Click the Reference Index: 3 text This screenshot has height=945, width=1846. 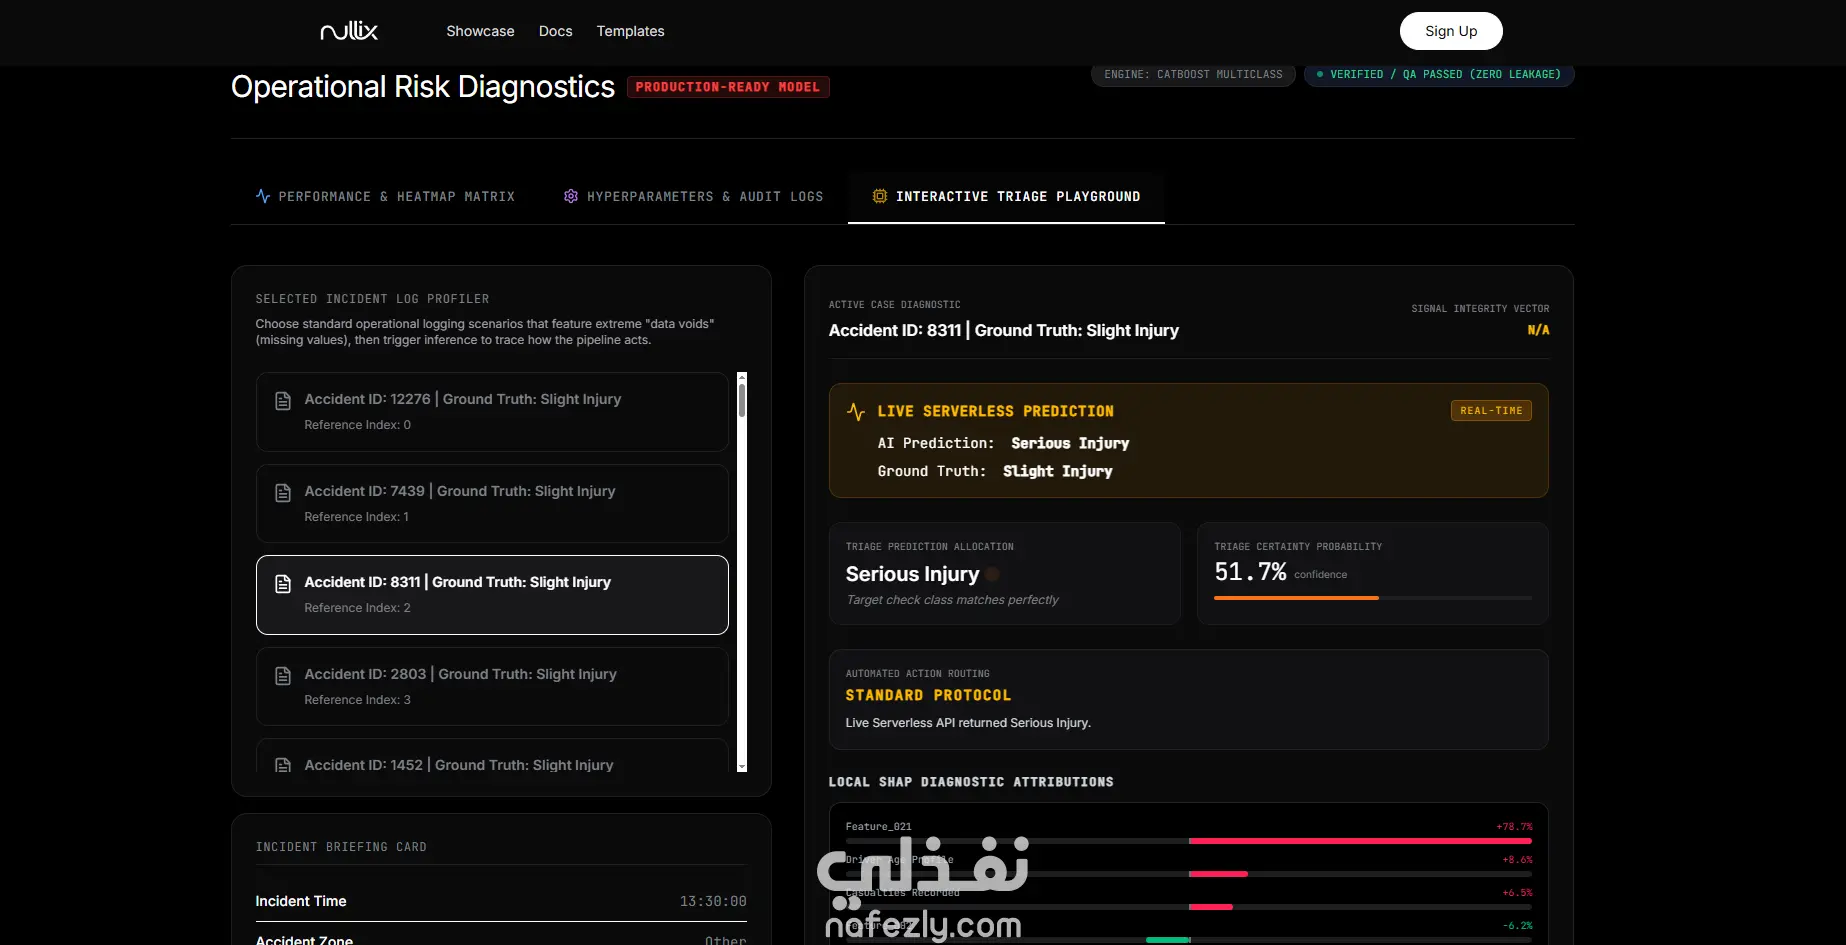(357, 700)
